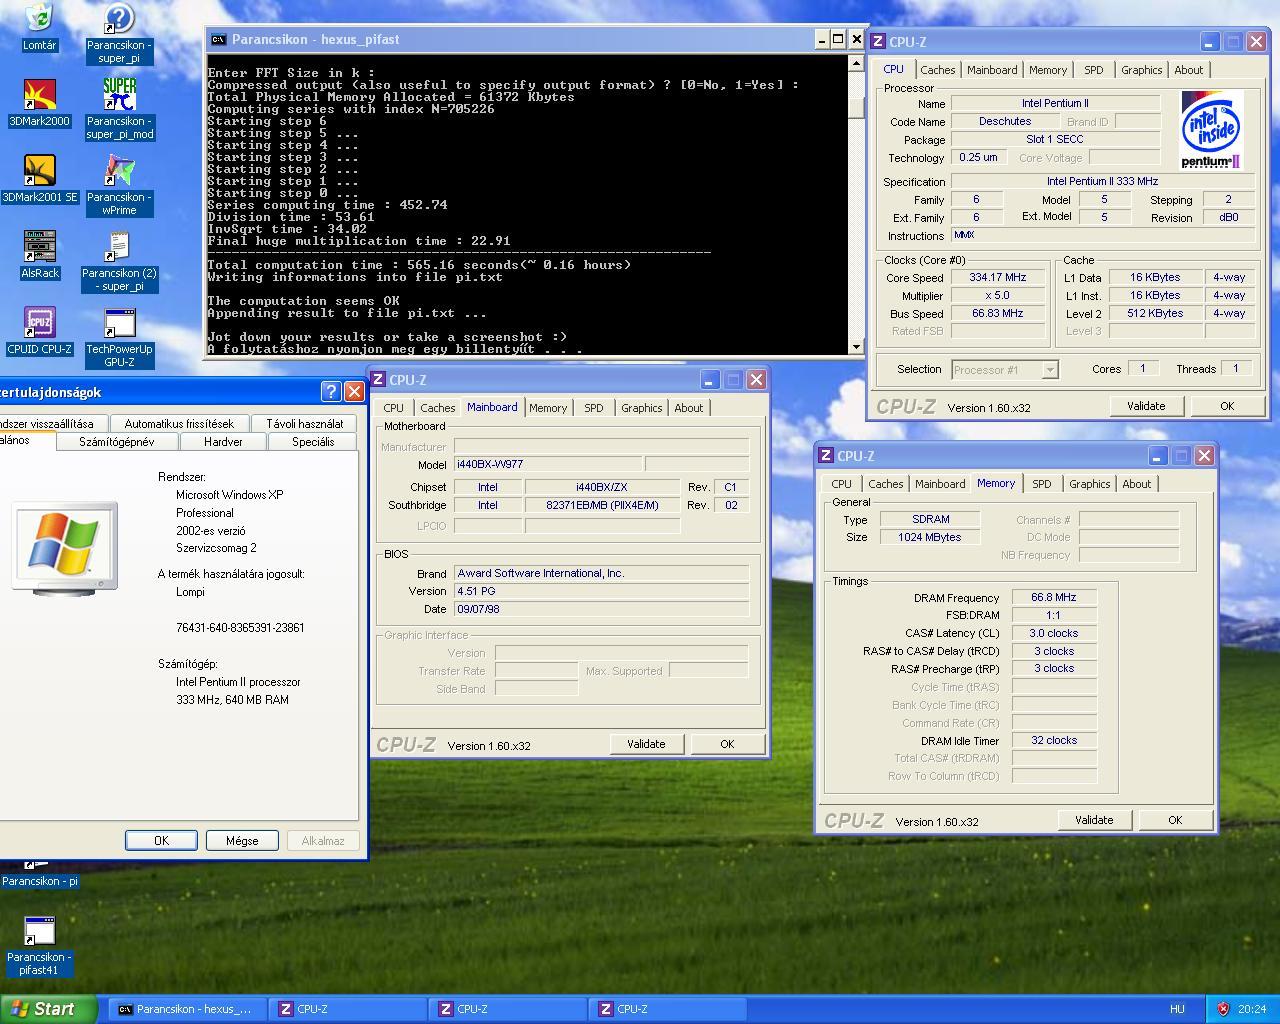
Task: Select the Memory tab in the Mainboard window
Action: click(548, 408)
